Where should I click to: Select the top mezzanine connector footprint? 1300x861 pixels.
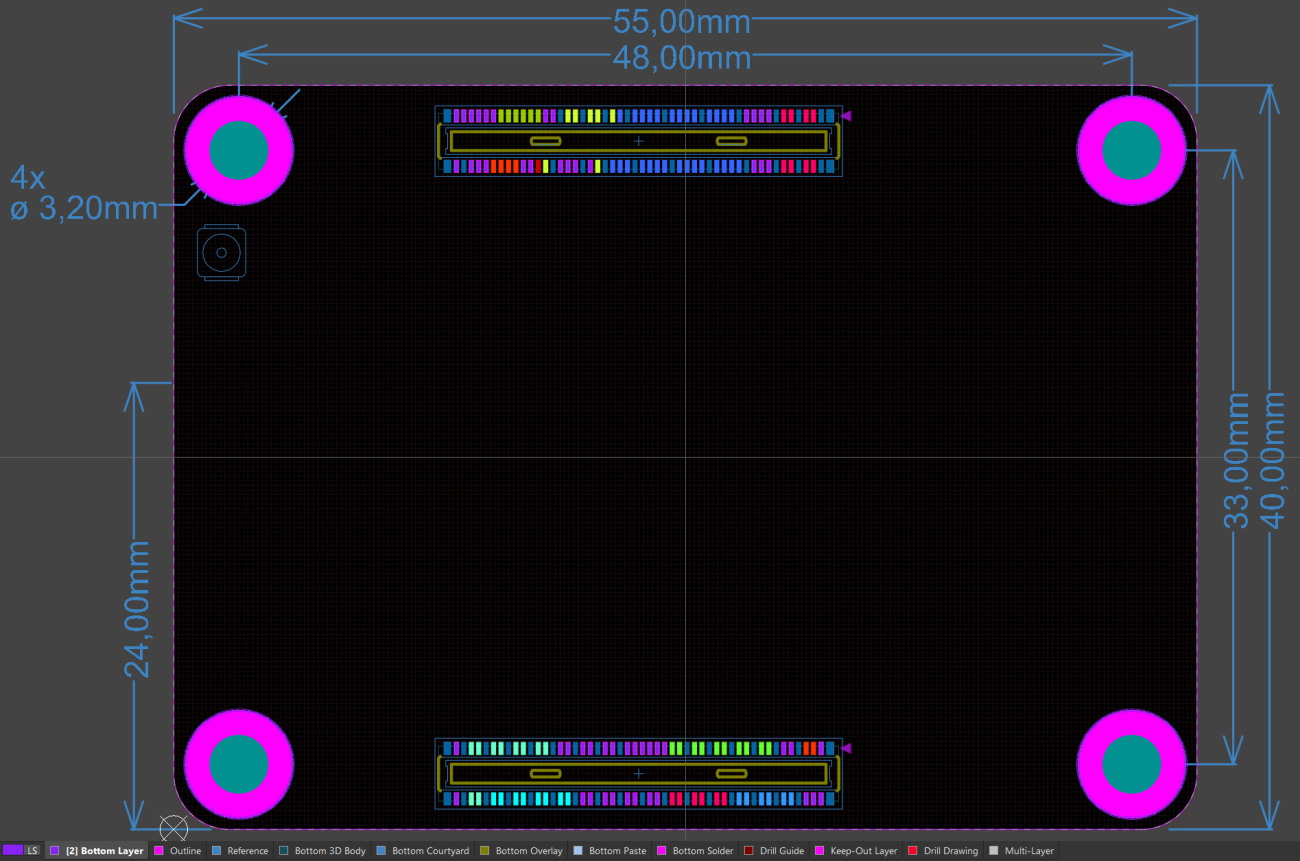click(x=638, y=141)
